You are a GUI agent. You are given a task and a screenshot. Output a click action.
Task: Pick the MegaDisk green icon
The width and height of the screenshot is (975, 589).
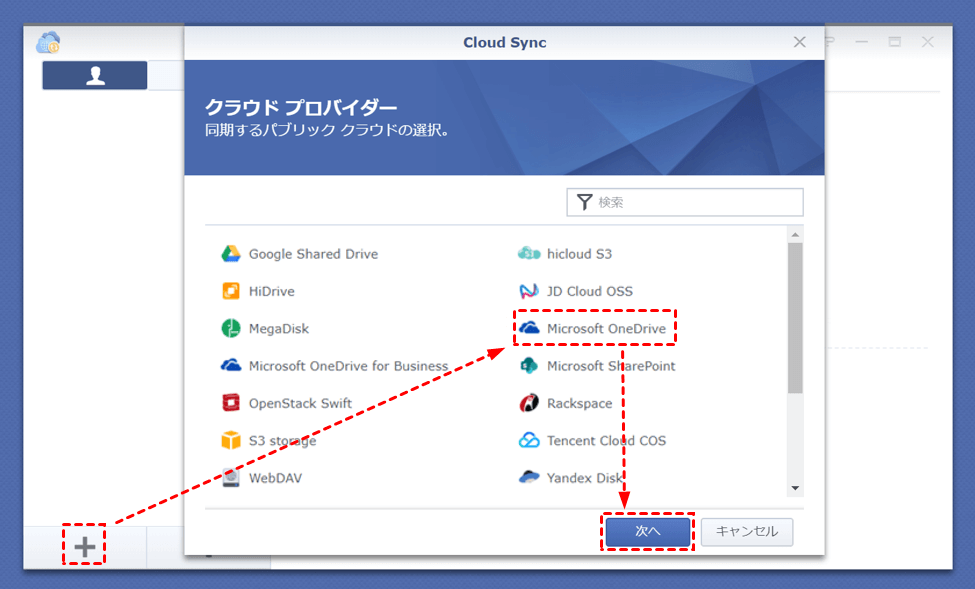tap(231, 328)
